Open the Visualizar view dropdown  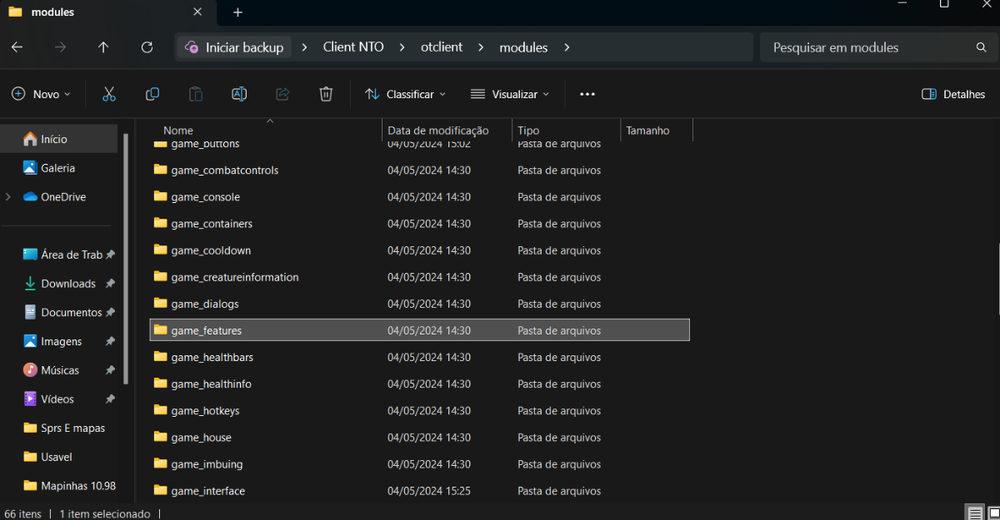click(x=510, y=94)
